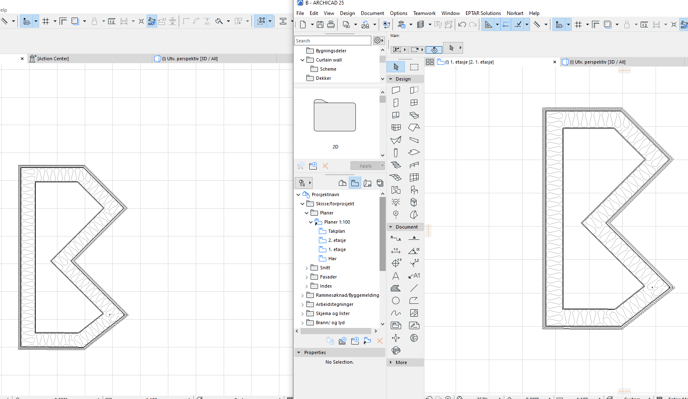The image size is (688, 399).
Task: Toggle the suspend groups button in left window
Action: point(151,21)
